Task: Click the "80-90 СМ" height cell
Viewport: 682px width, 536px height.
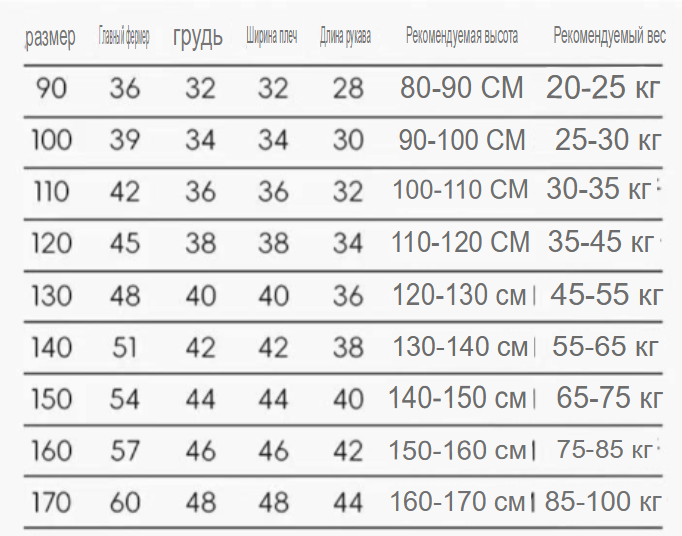Action: (x=461, y=87)
